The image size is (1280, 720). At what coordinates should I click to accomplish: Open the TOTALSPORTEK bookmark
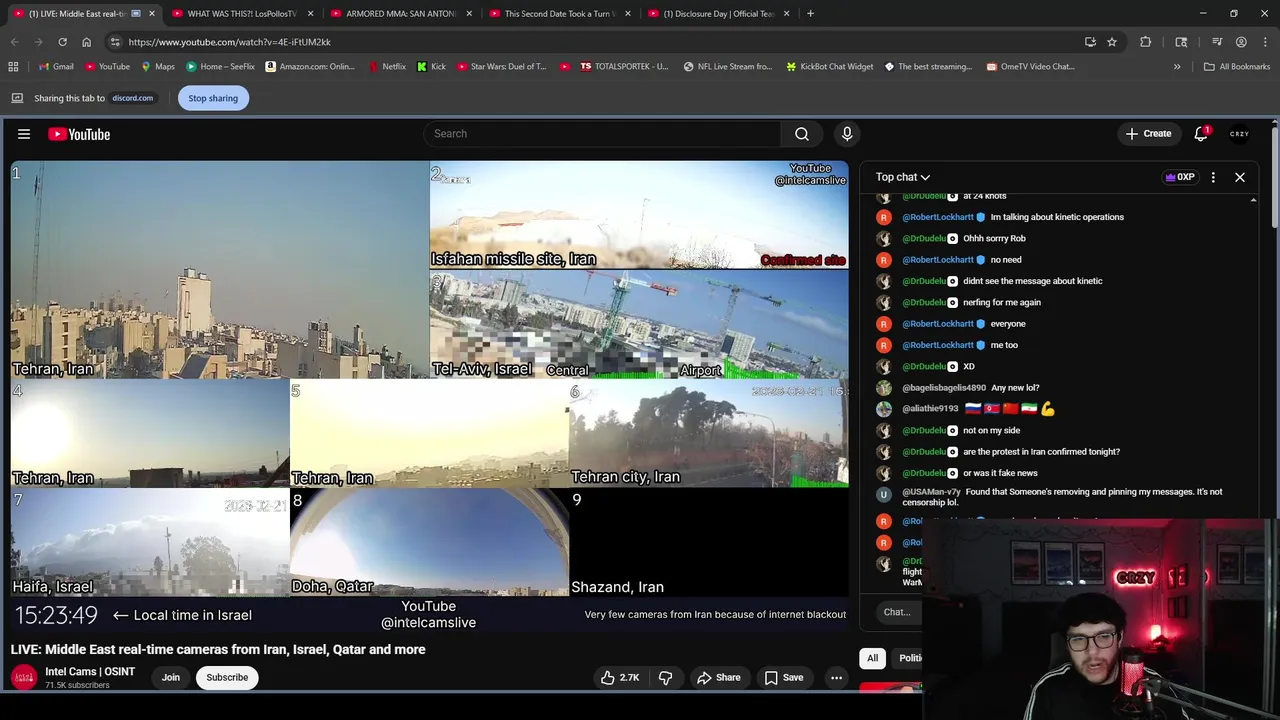(622, 67)
